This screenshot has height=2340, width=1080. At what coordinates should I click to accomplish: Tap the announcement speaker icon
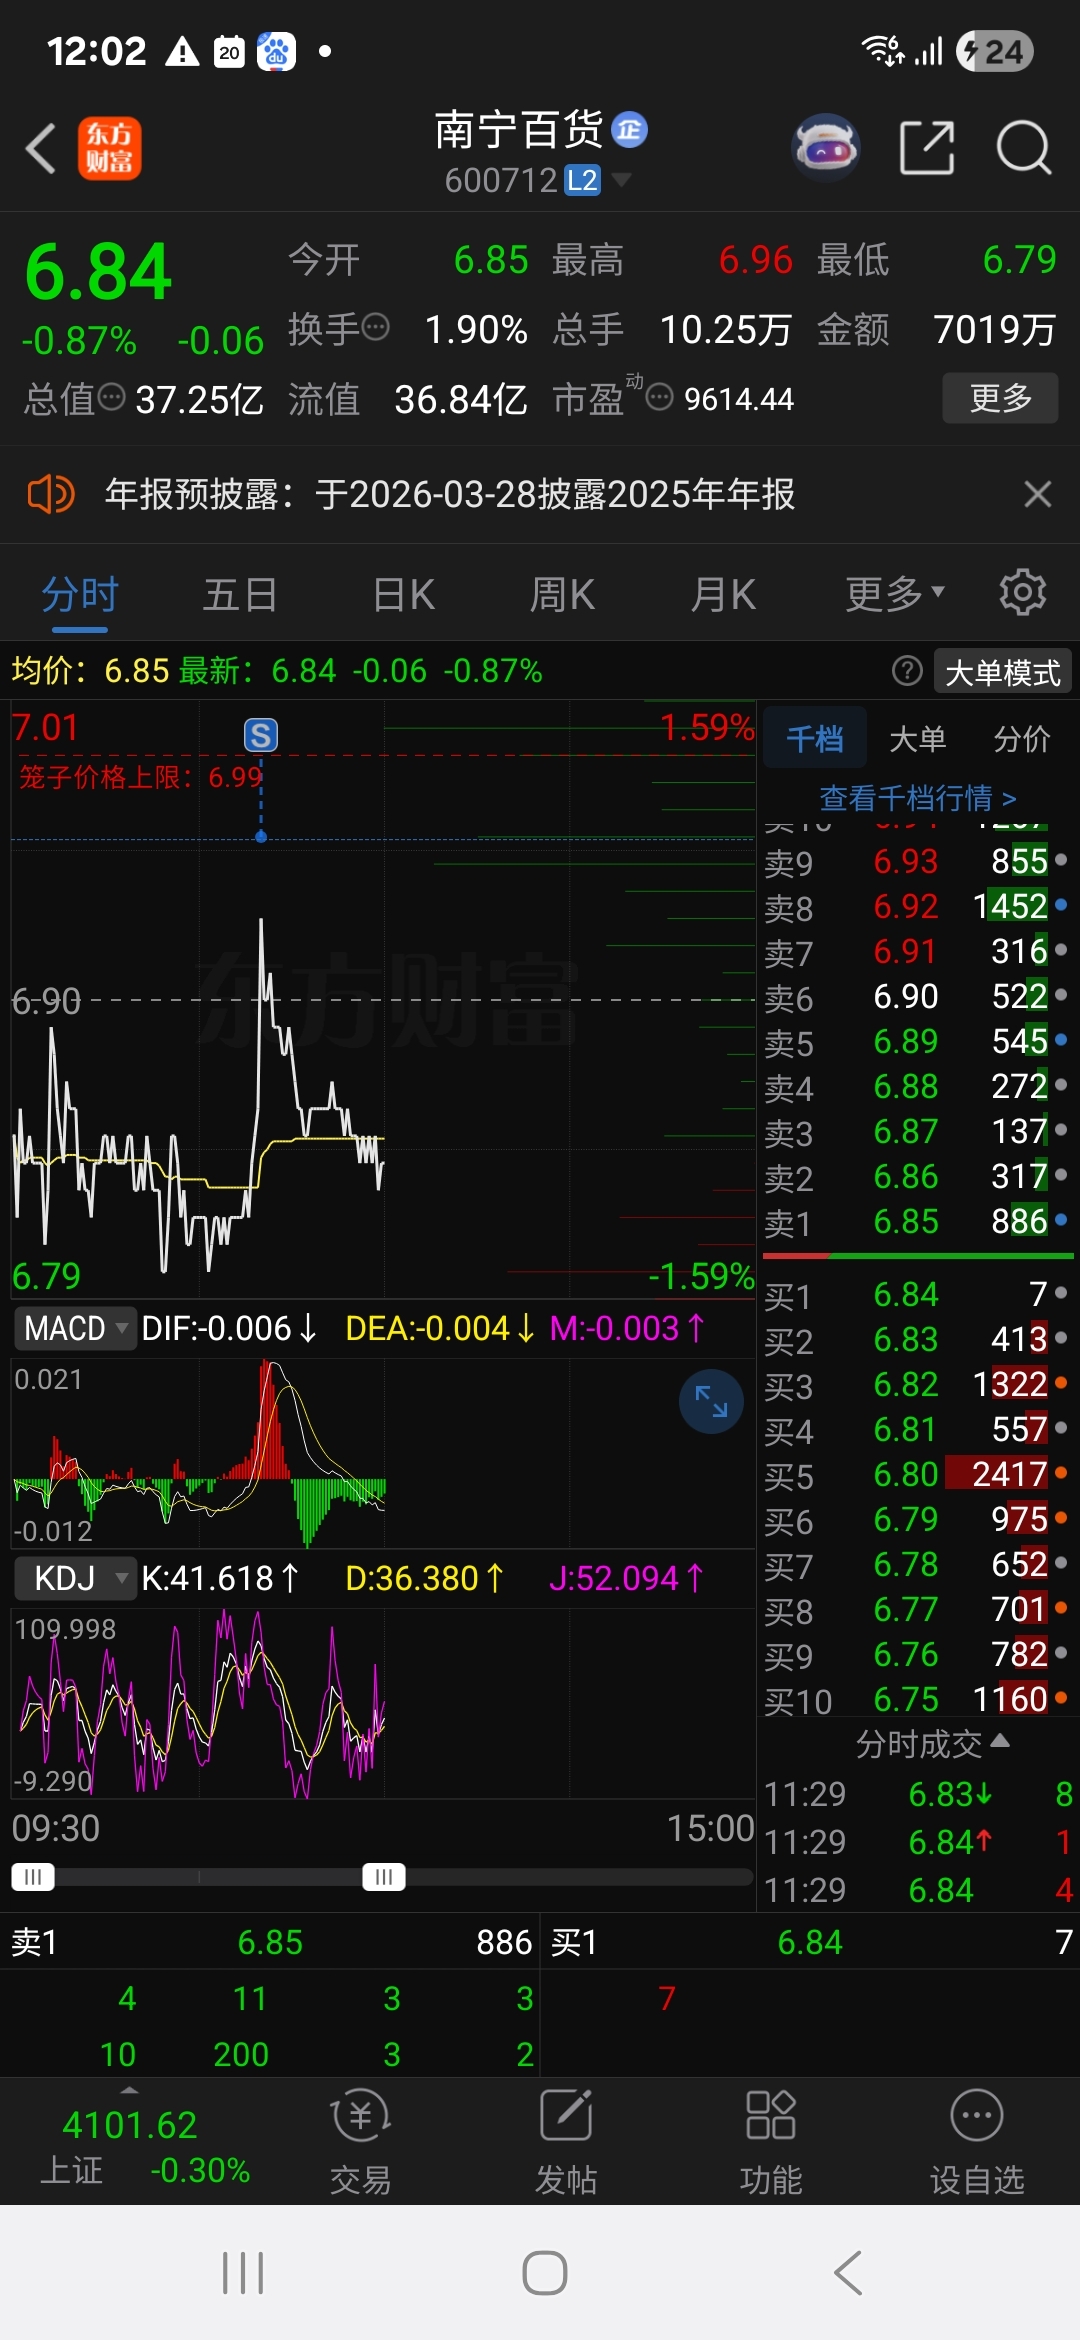tap(50, 494)
